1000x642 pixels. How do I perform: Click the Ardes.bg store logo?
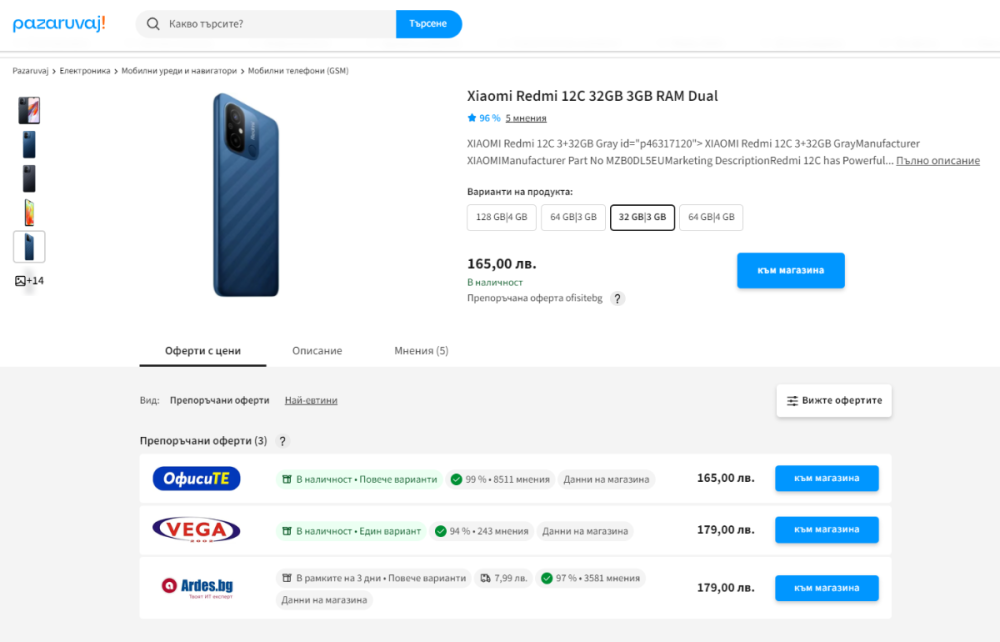[196, 586]
